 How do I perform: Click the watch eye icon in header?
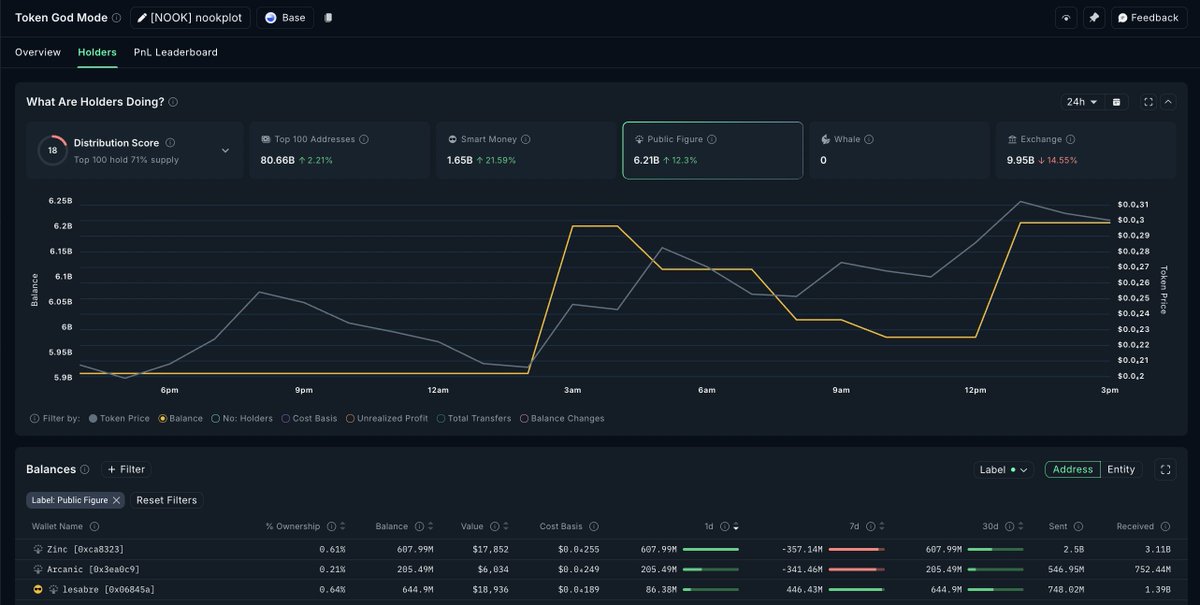point(1066,18)
